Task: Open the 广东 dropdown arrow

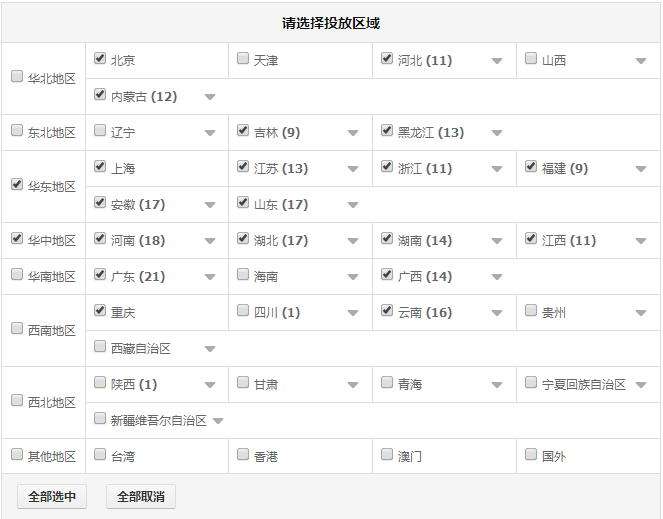Action: [x=210, y=277]
